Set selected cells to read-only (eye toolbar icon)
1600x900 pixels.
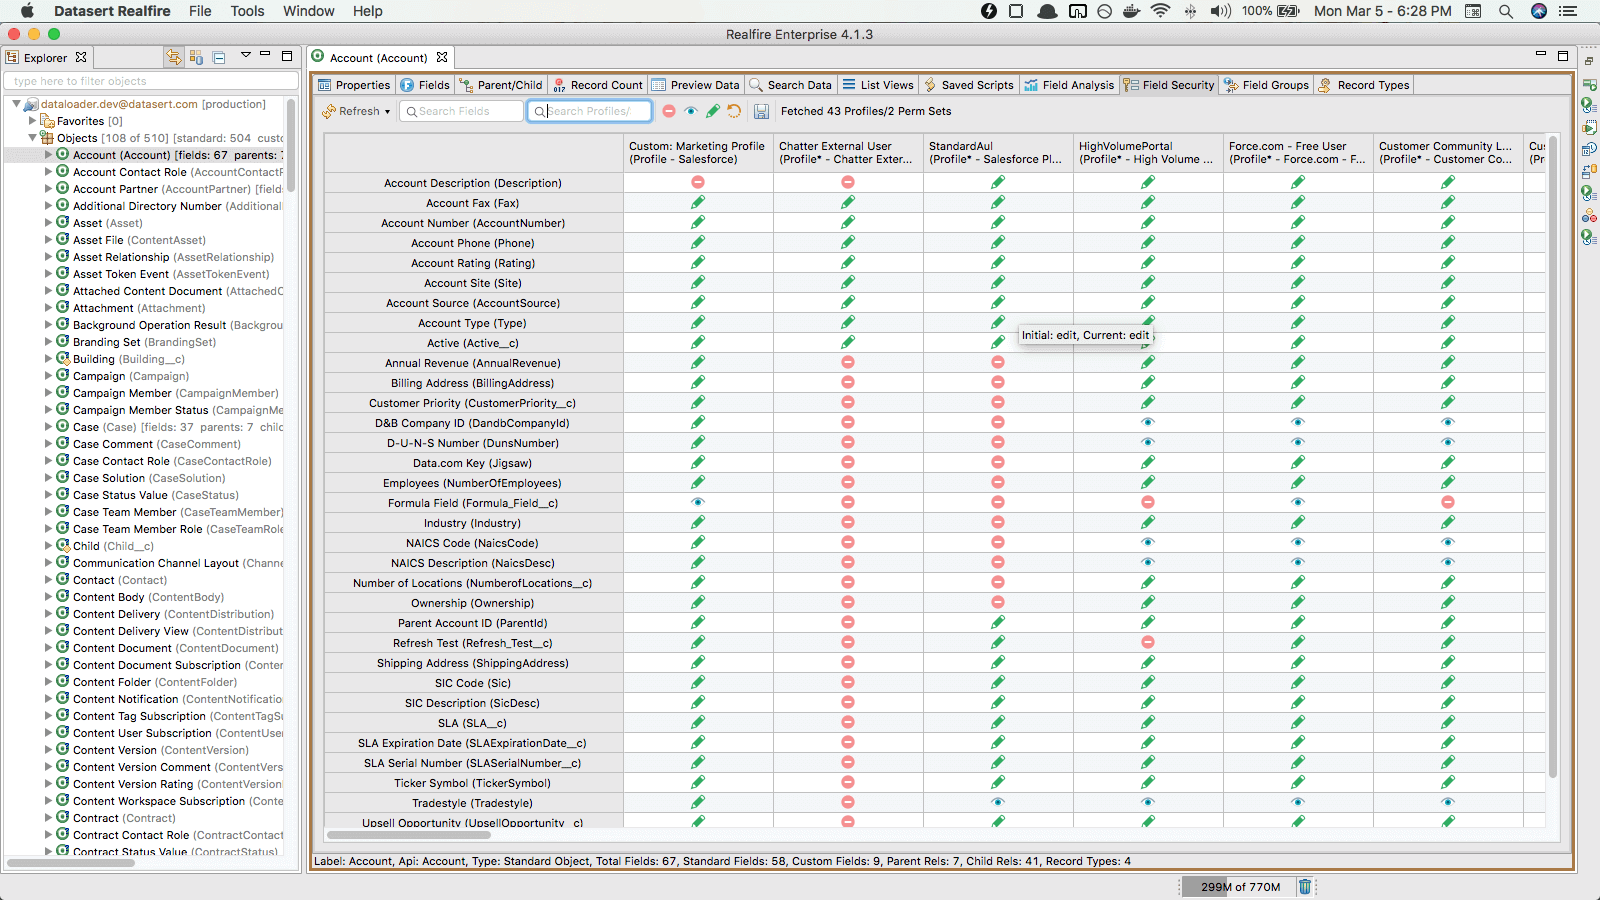[691, 111]
